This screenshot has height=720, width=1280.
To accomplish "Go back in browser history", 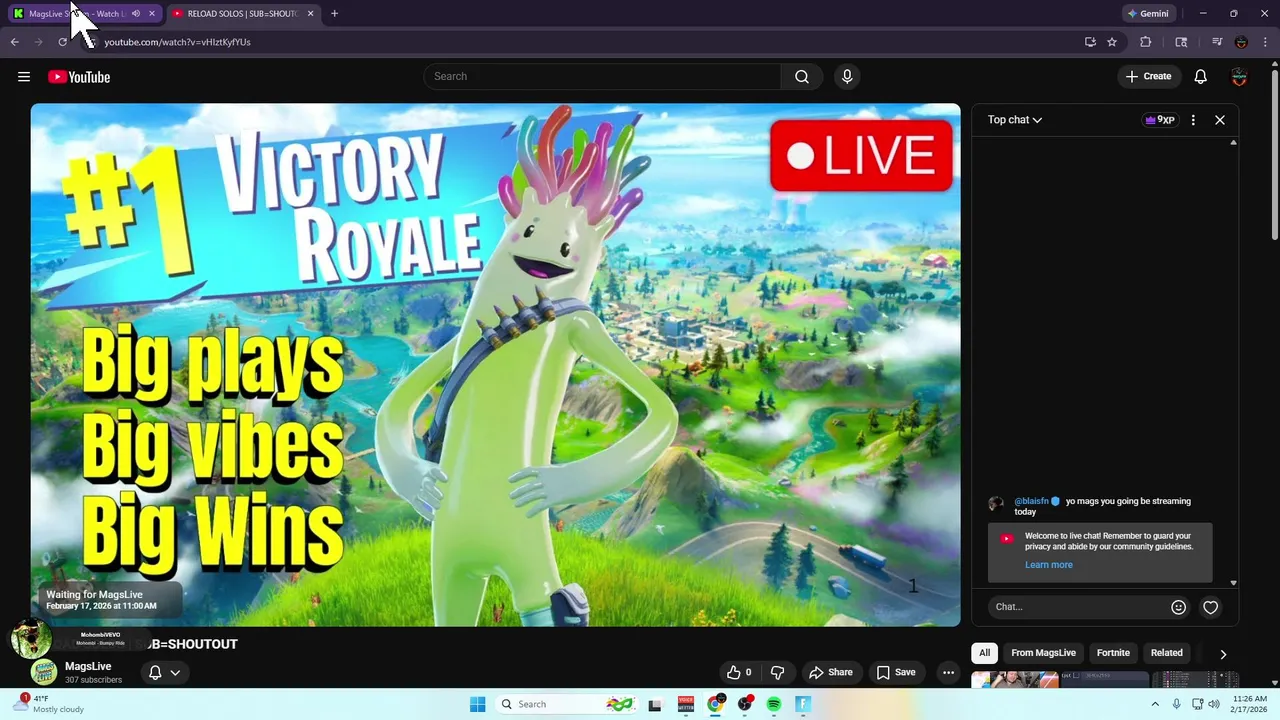I will pos(14,42).
